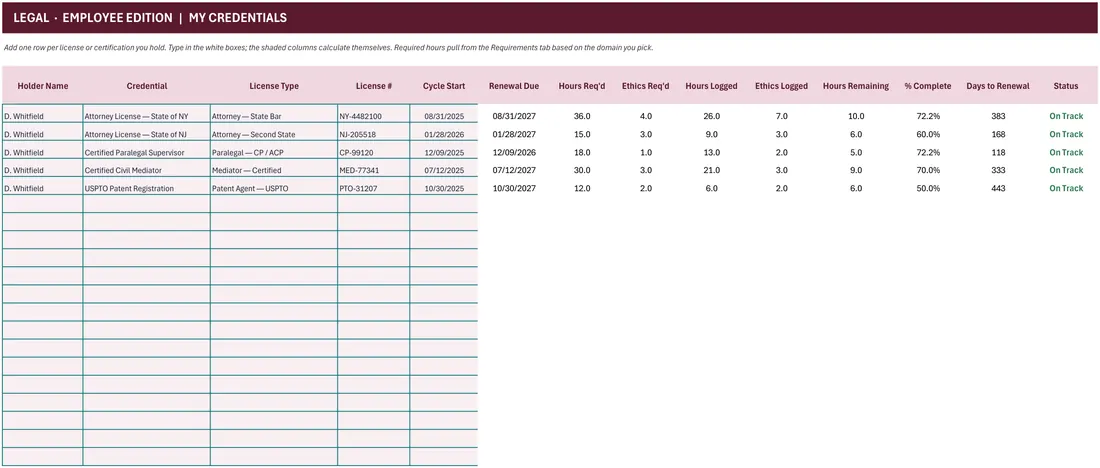The width and height of the screenshot is (1100, 468).
Task: Select the Hours Req'd column header
Action: 582,86
